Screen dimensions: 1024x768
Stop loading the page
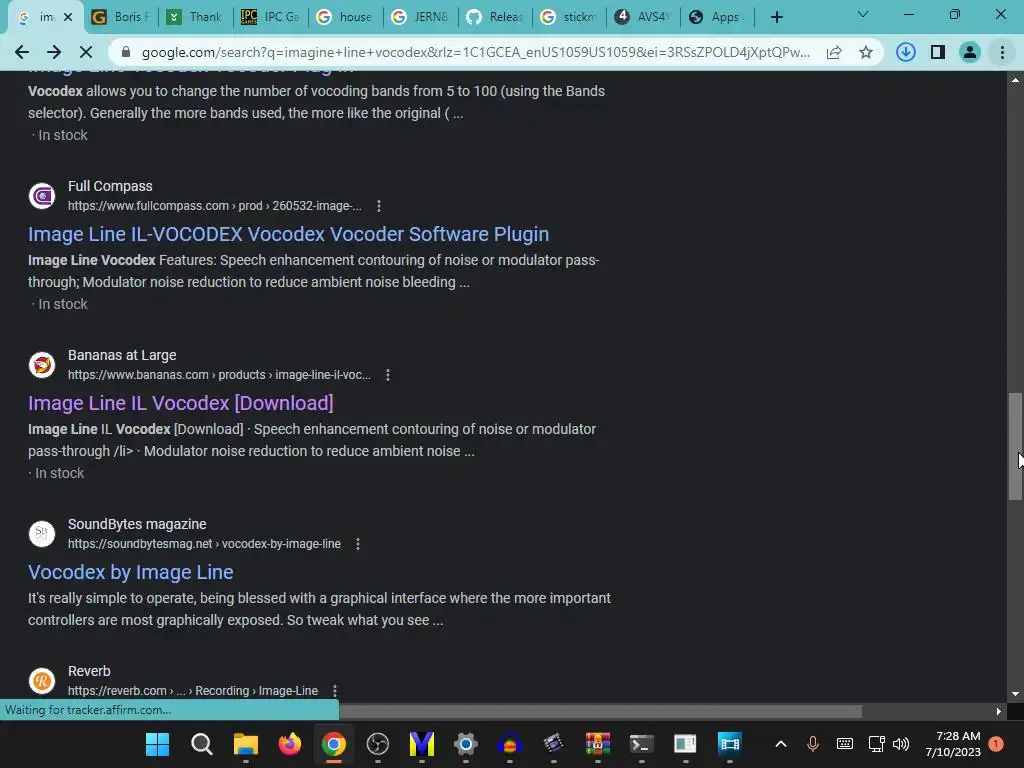pyautogui.click(x=86, y=52)
